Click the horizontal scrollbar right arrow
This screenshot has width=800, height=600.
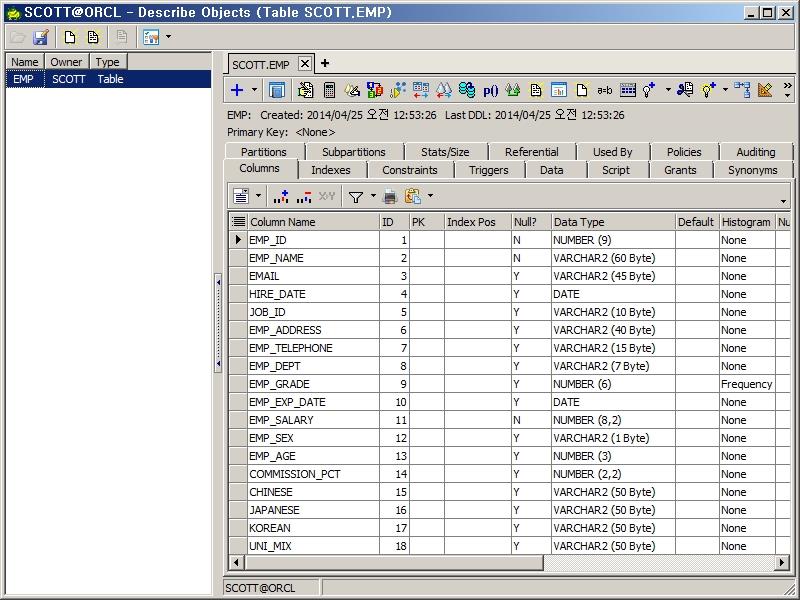[x=782, y=563]
